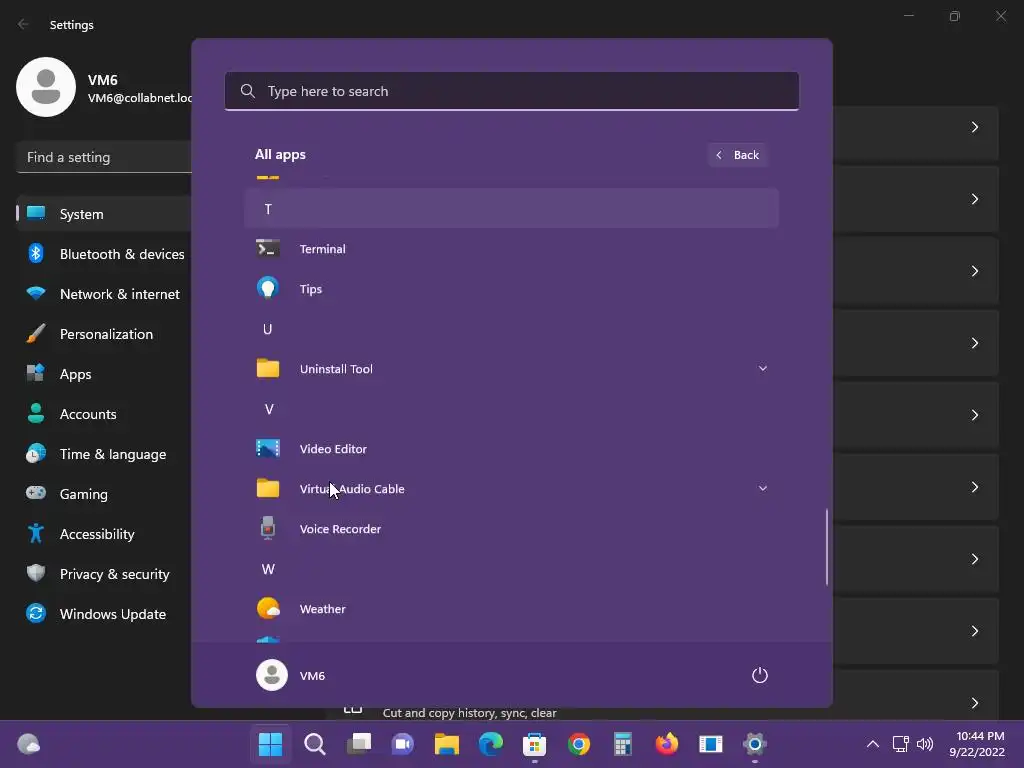Click the VM6 profile avatar in Settings
Screen dimensions: 1024x768
(46, 87)
